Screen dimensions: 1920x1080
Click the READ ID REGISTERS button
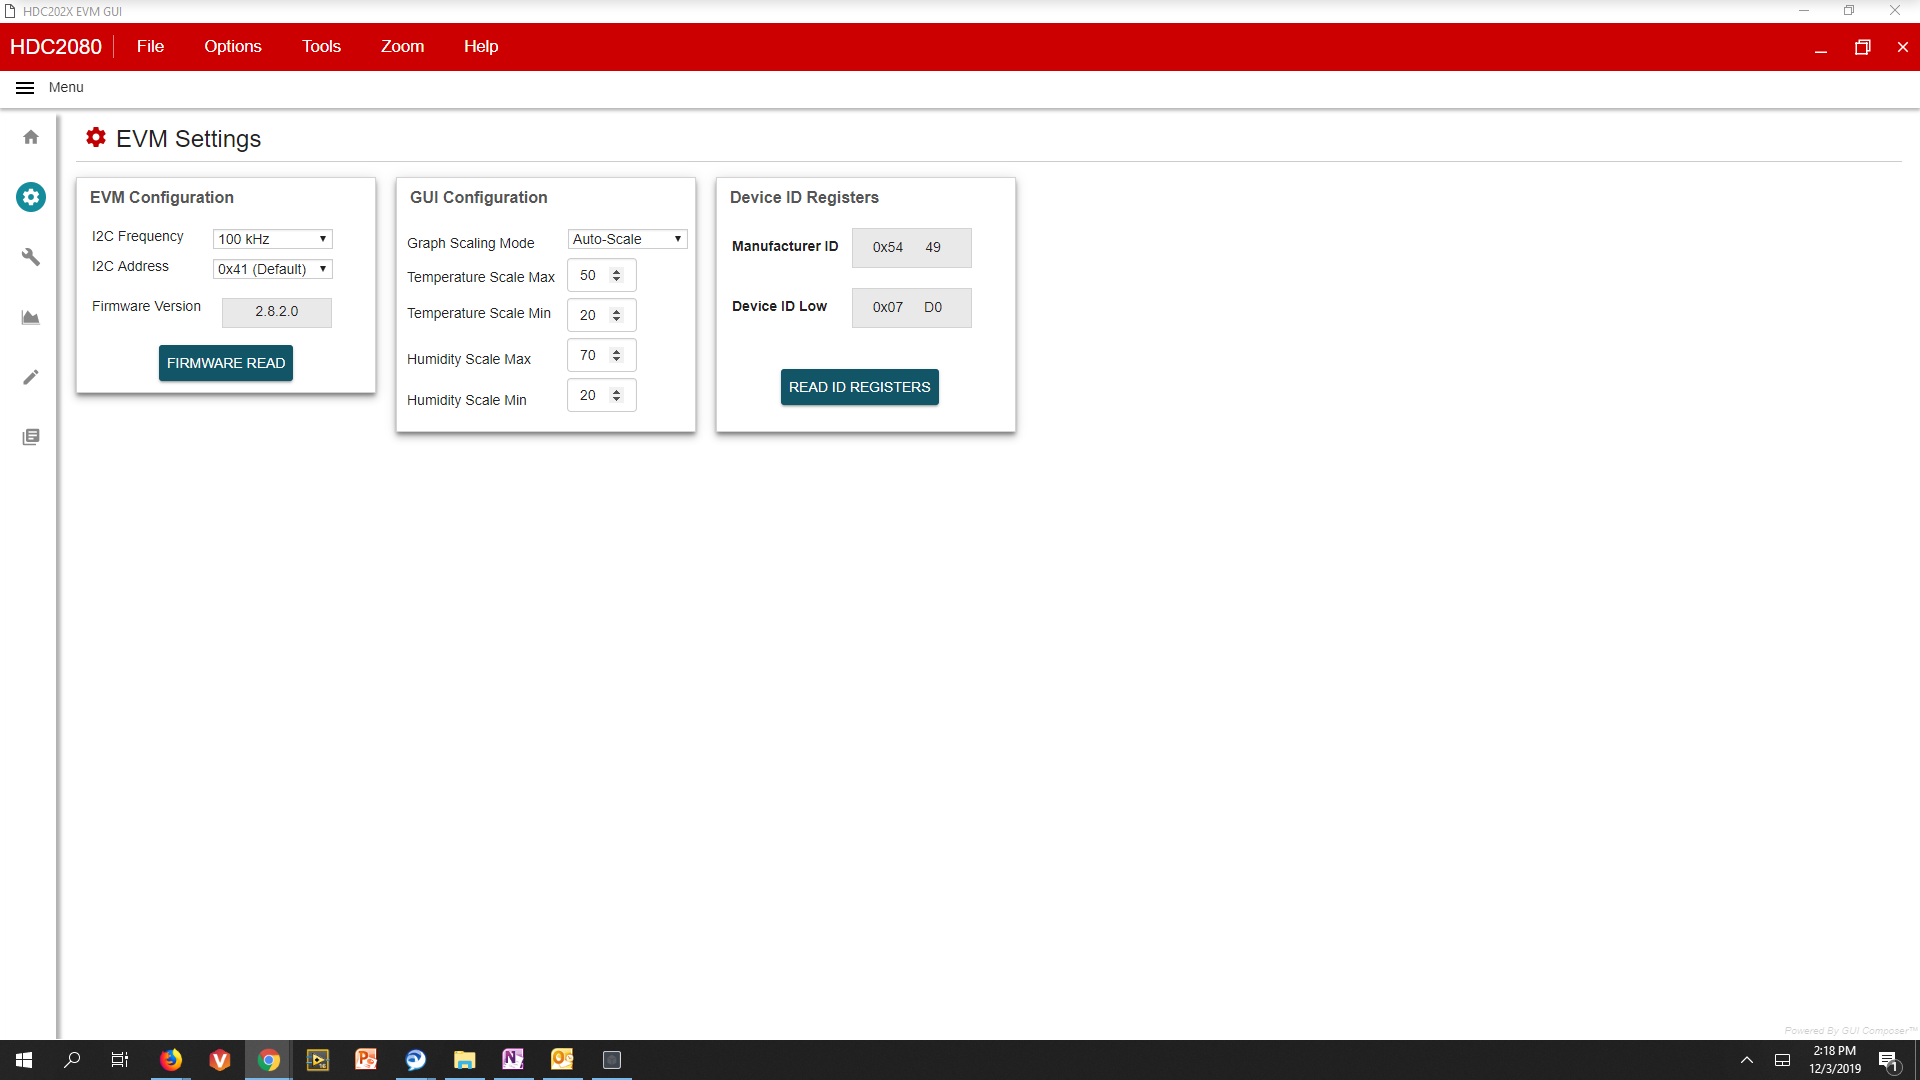(858, 386)
